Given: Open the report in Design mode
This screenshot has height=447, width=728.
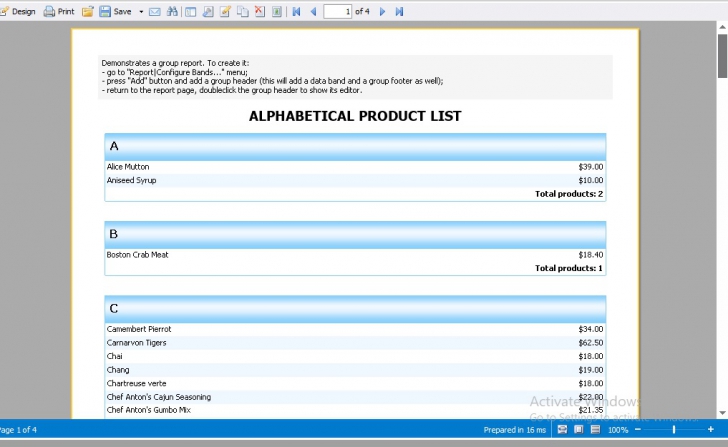Looking at the screenshot, I should point(18,12).
